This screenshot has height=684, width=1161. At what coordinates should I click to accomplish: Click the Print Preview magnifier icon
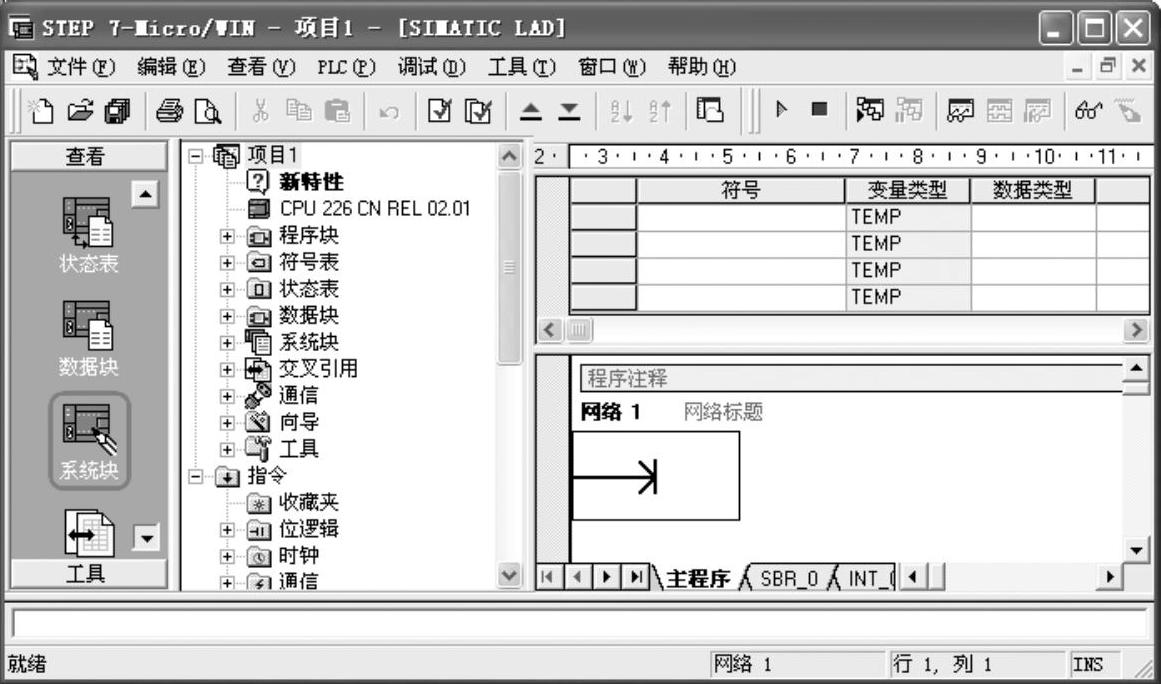tap(208, 111)
